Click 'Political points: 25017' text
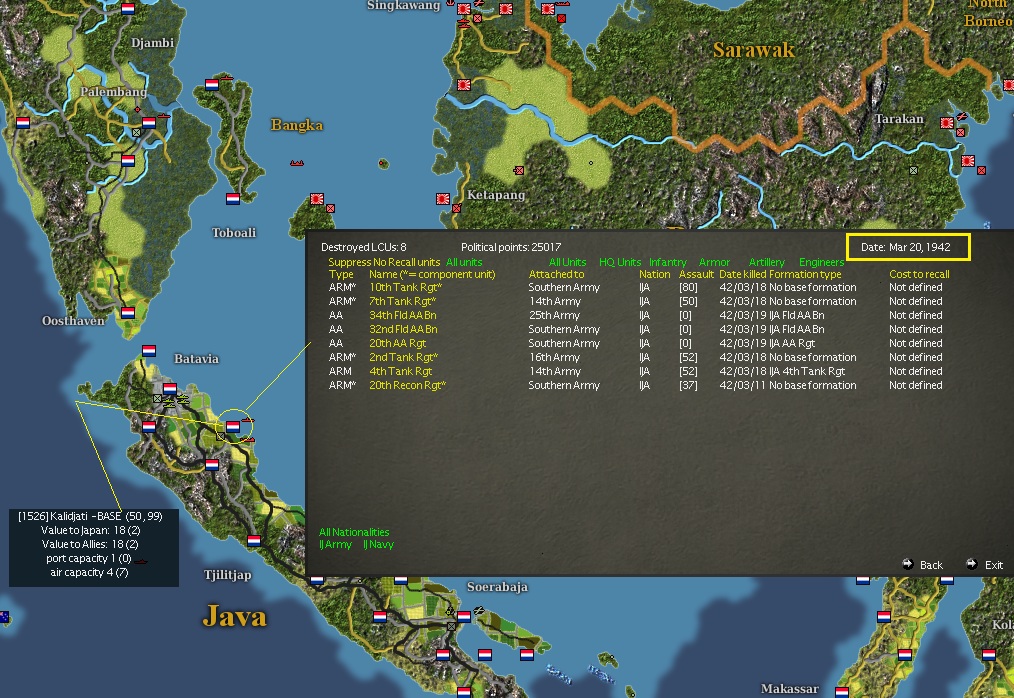Screen dimensions: 1014x698 (x=511, y=247)
